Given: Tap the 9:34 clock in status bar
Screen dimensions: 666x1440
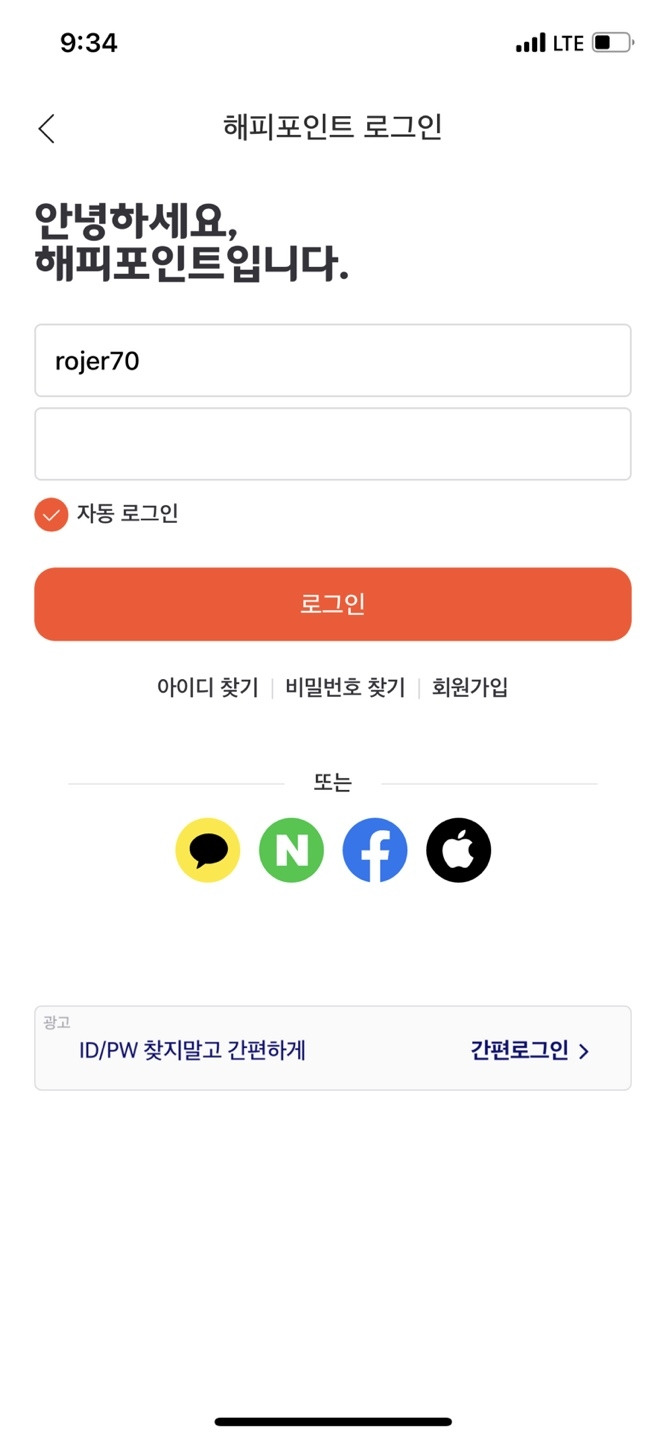Looking at the screenshot, I should pos(89,43).
